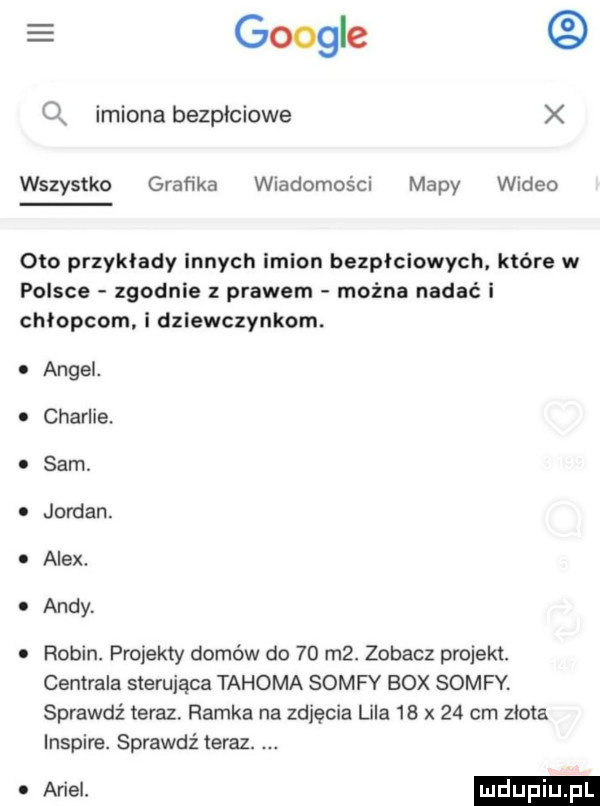The width and height of the screenshot is (600, 806).
Task: Switch to the Wiadomości tab
Action: point(313,184)
